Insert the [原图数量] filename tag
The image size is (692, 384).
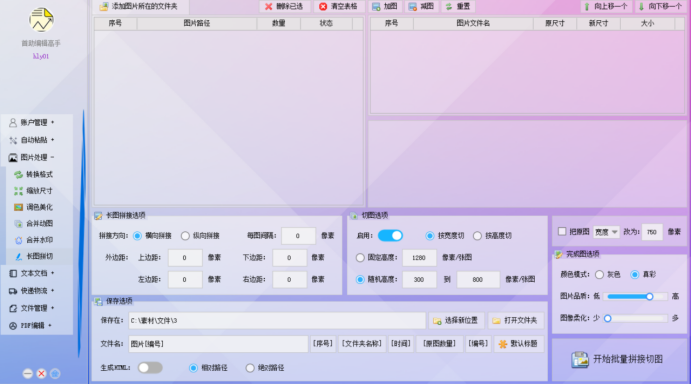tap(439, 344)
